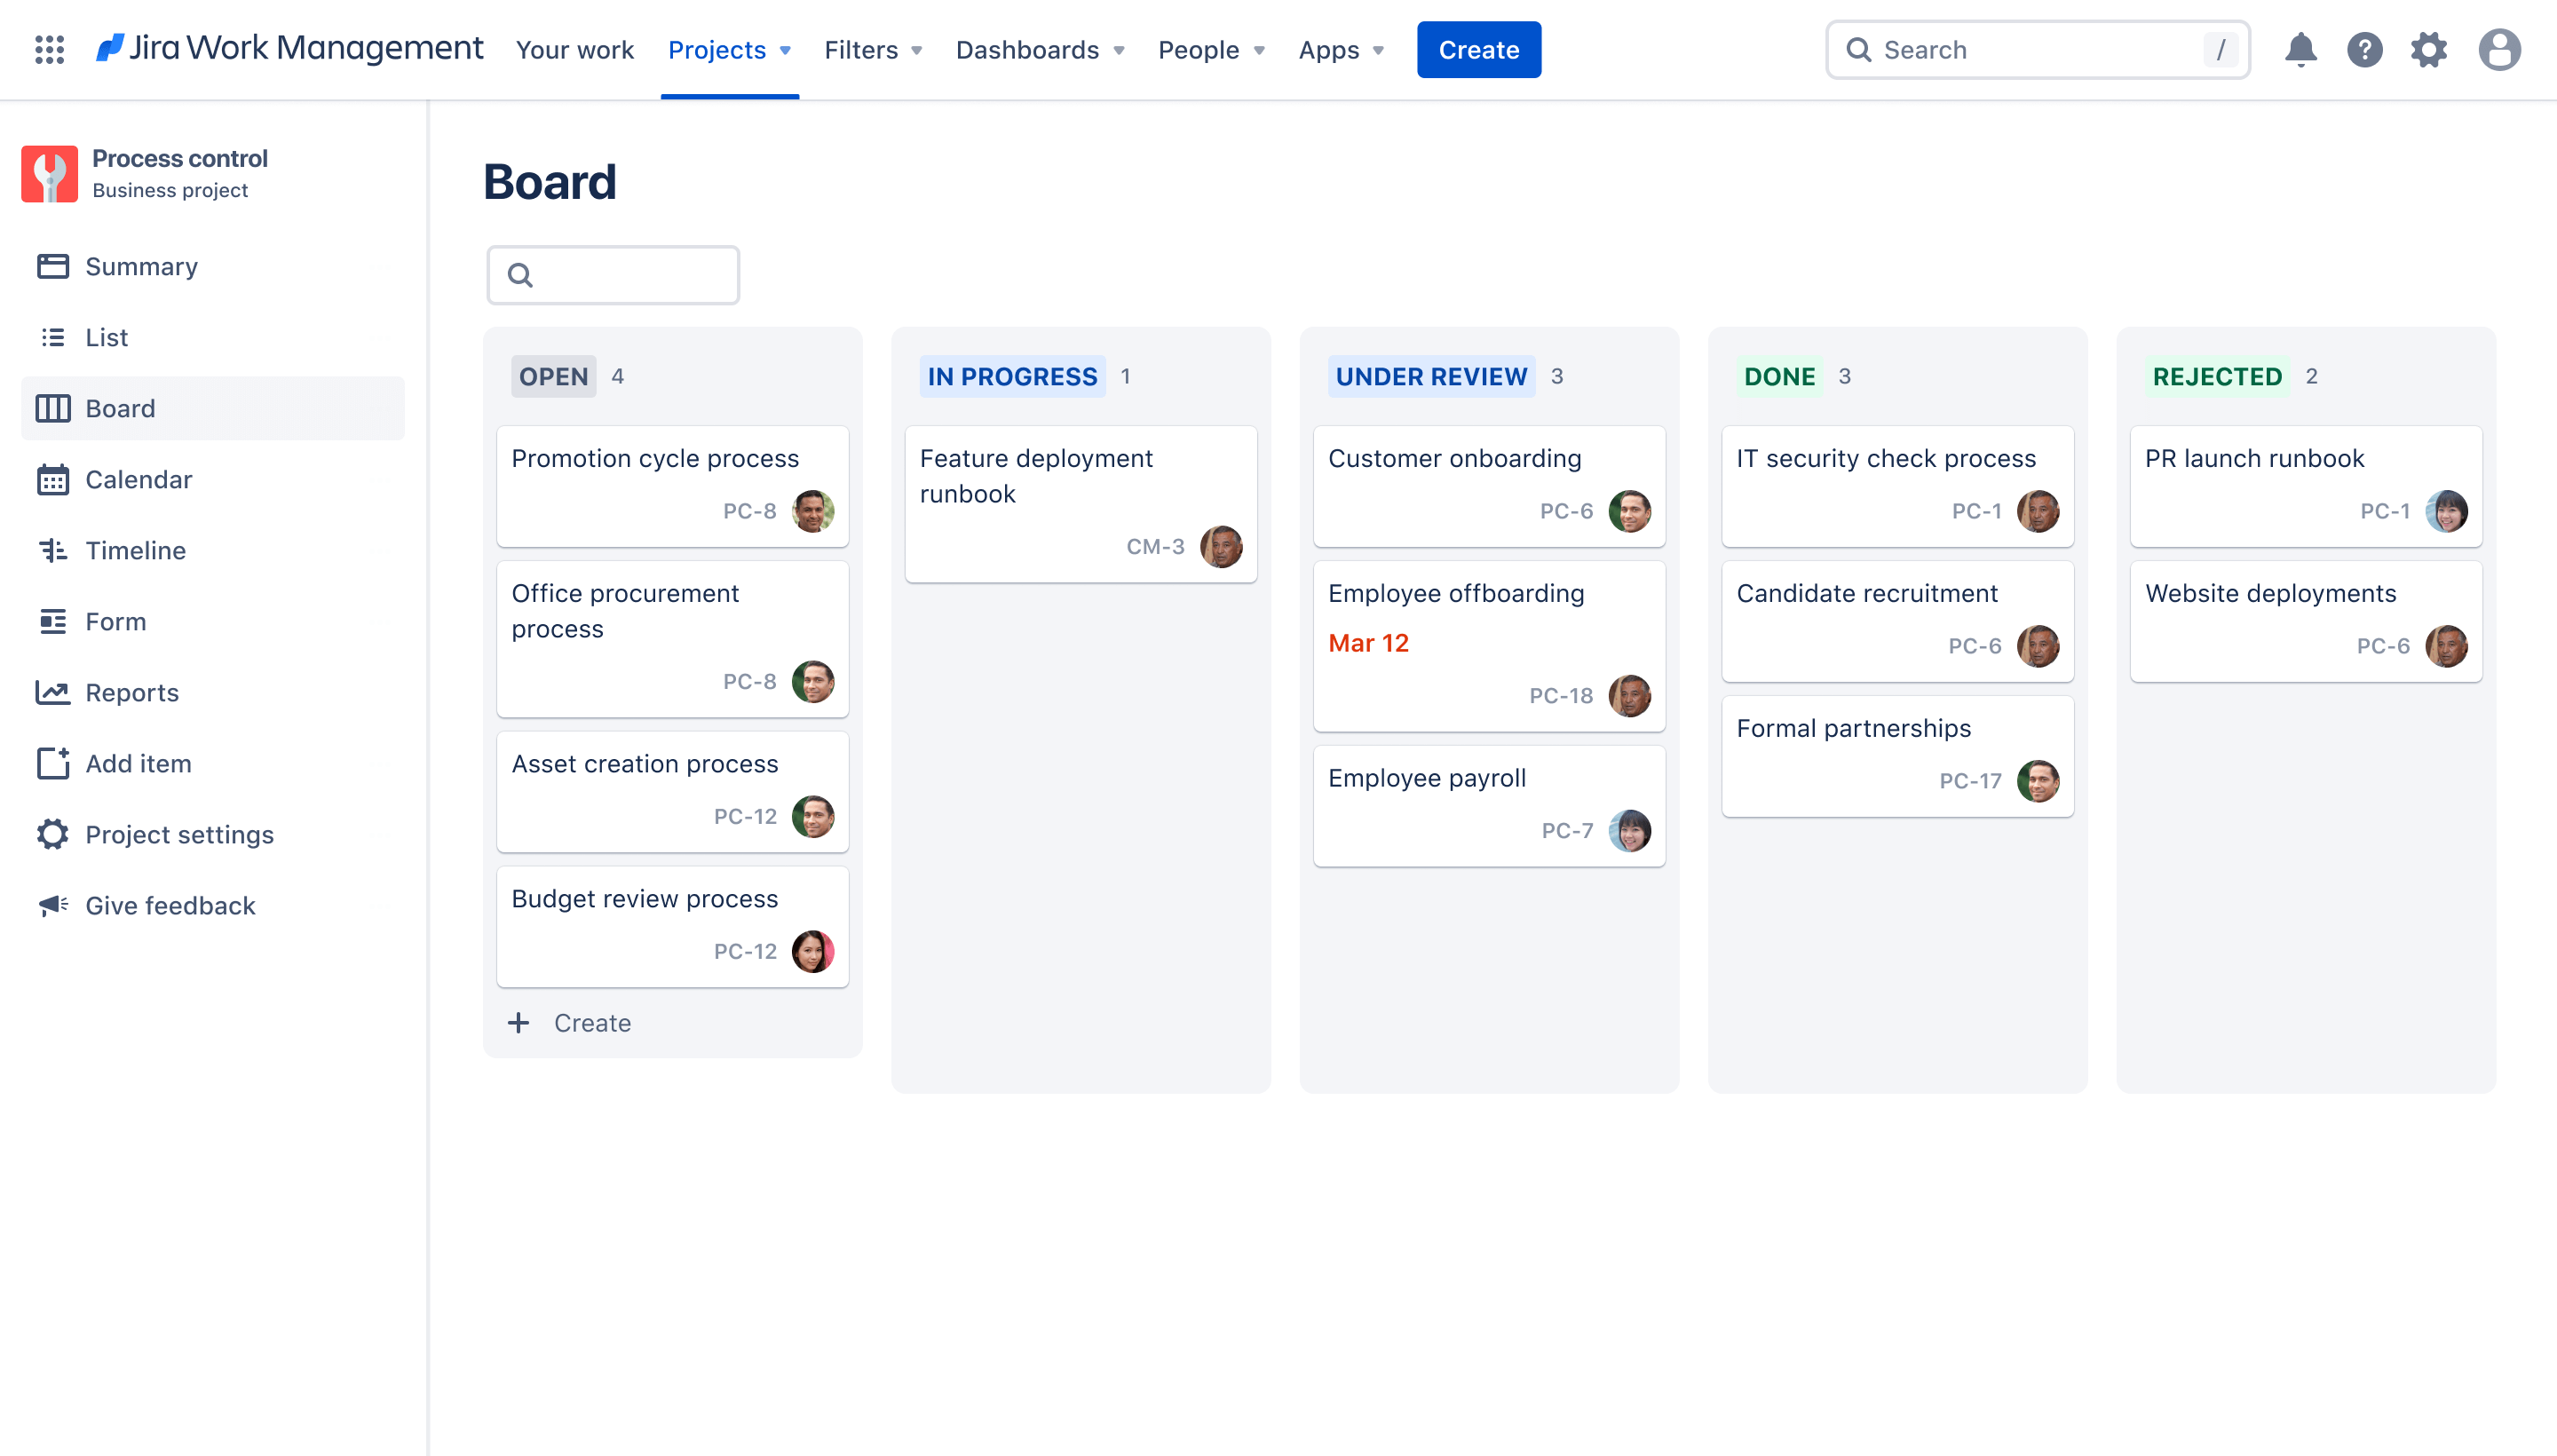Click the Board icon in sidebar

[52, 408]
